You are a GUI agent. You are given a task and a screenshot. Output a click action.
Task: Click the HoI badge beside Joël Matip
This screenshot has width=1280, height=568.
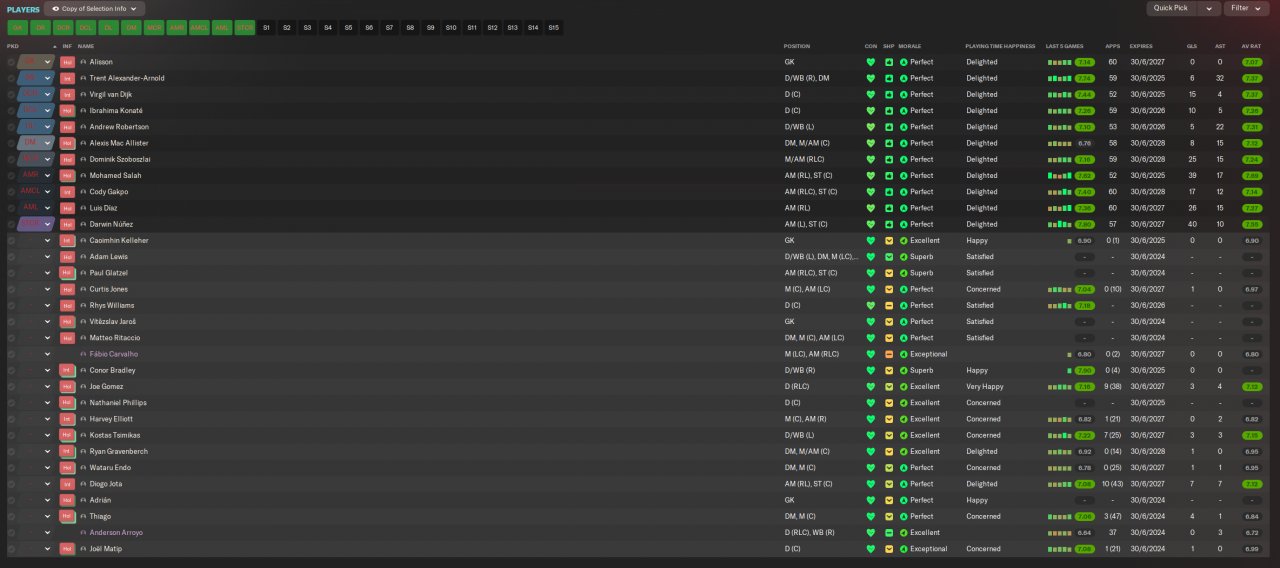(x=67, y=548)
